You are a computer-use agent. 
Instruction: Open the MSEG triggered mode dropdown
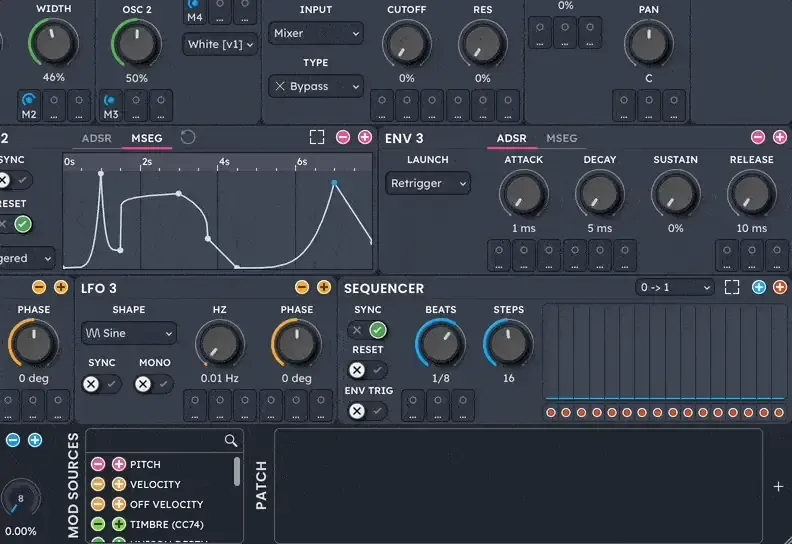pos(26,258)
